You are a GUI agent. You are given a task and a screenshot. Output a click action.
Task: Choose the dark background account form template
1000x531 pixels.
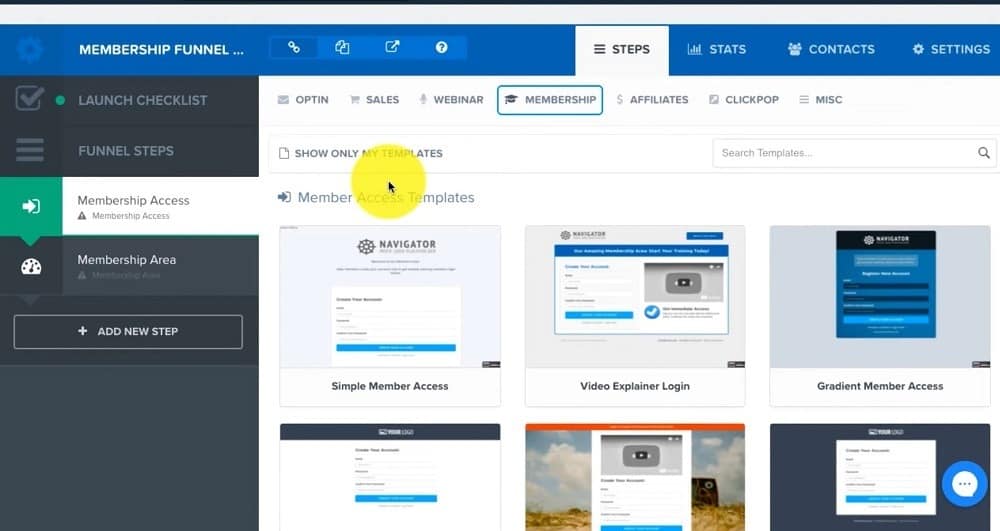click(x=880, y=477)
